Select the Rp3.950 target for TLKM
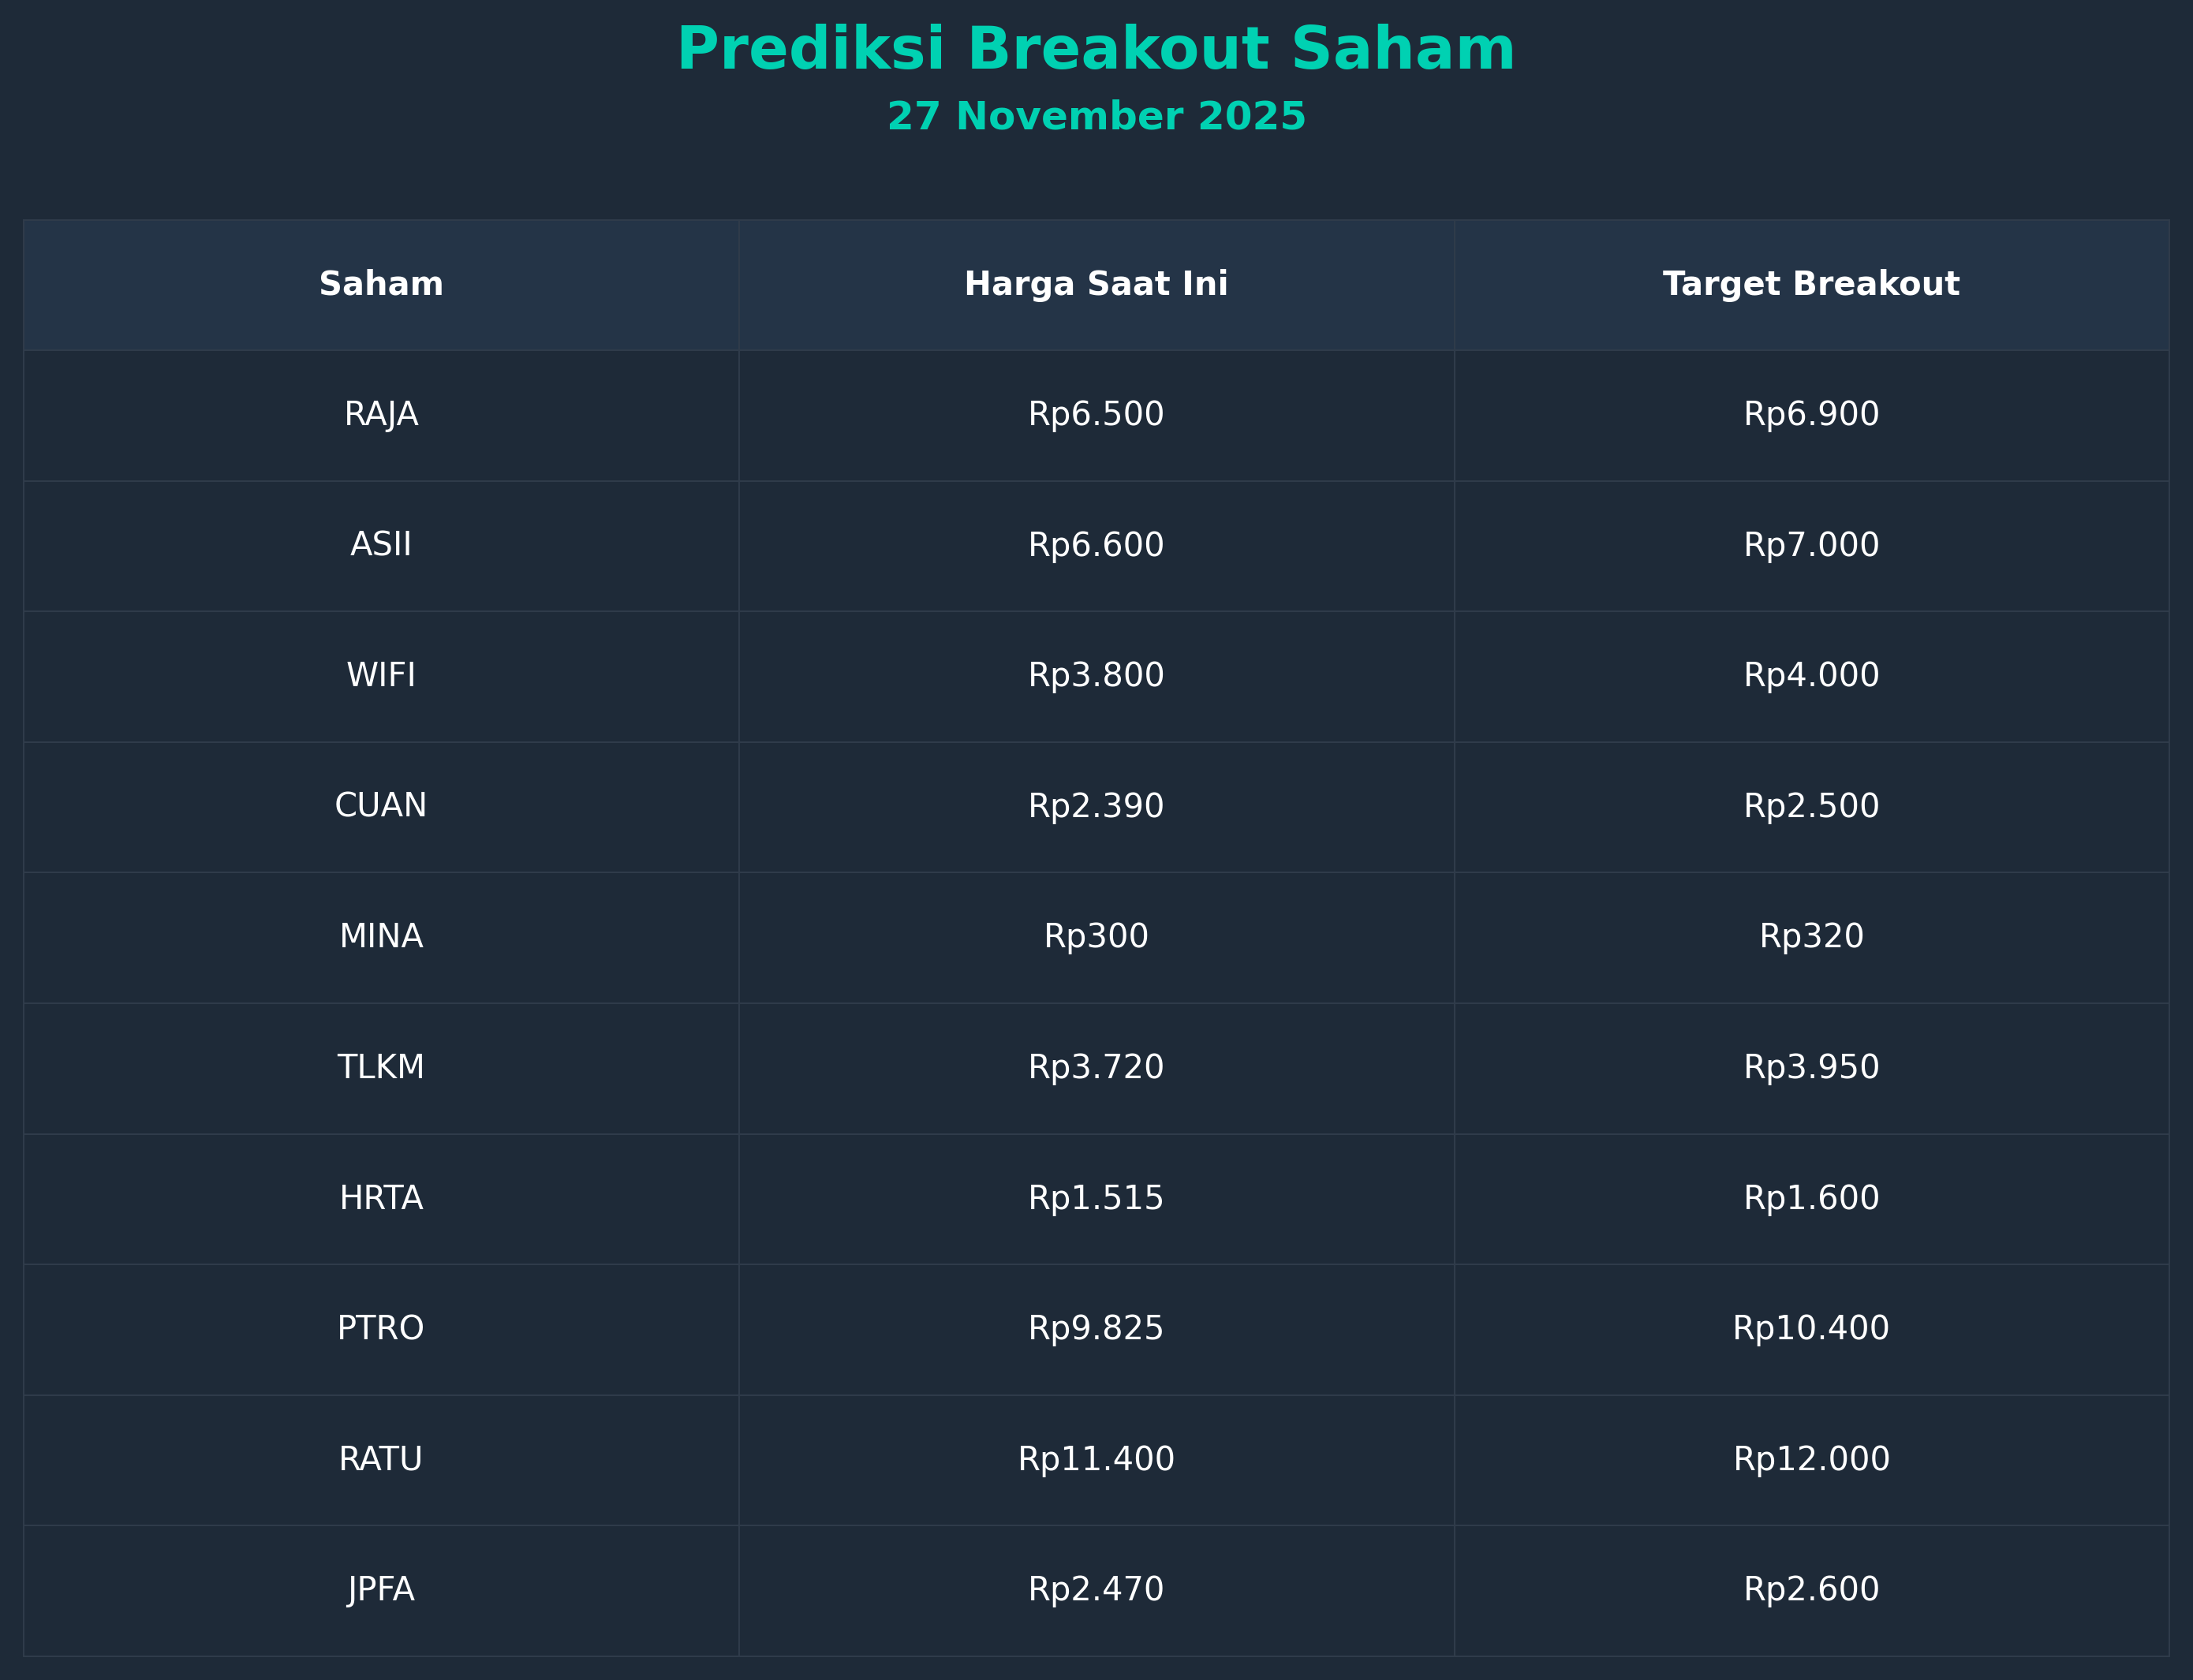2193x1680 pixels. 1811,1068
